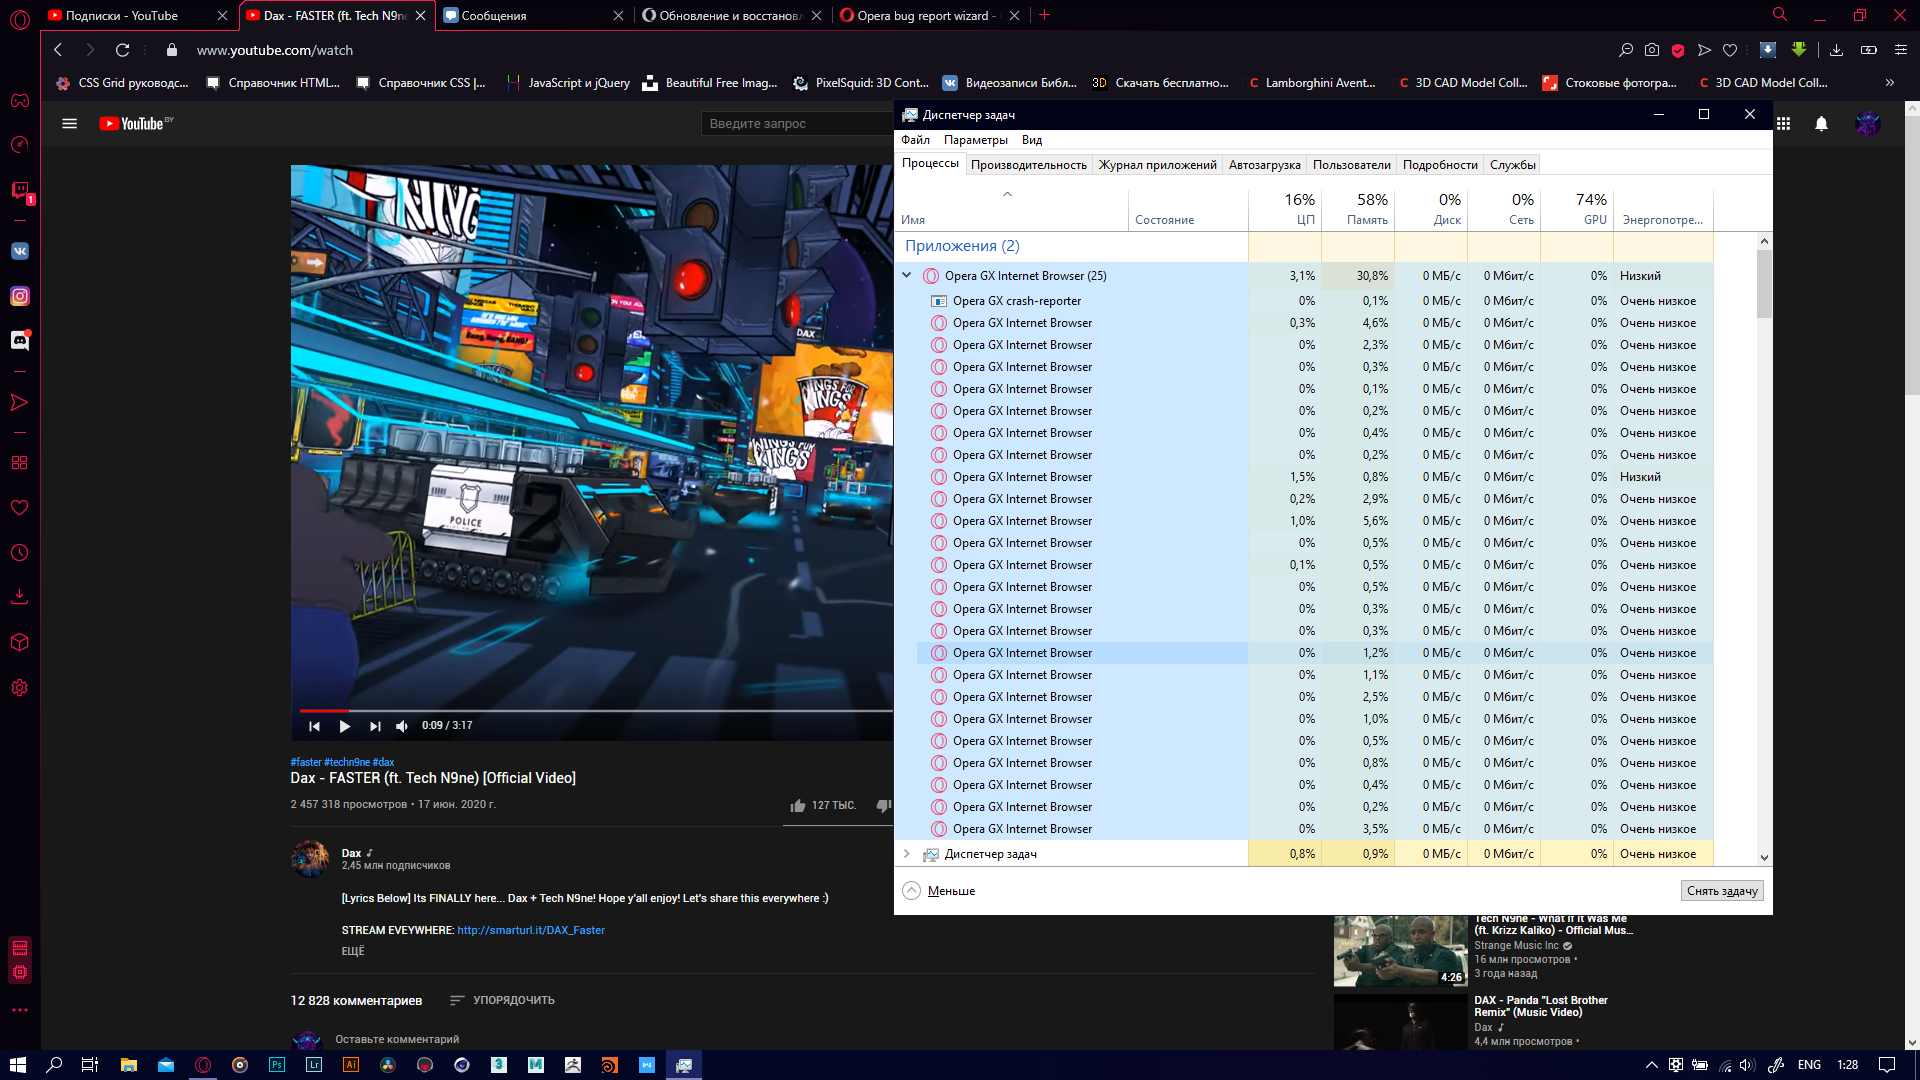Open Downloads icon in Opera sidebar
This screenshot has height=1080, width=1920.
pos(20,597)
